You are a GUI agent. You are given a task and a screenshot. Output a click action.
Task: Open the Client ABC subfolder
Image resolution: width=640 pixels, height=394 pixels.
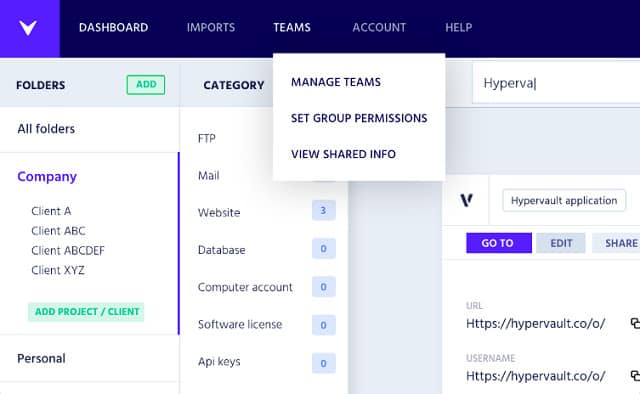click(x=58, y=231)
